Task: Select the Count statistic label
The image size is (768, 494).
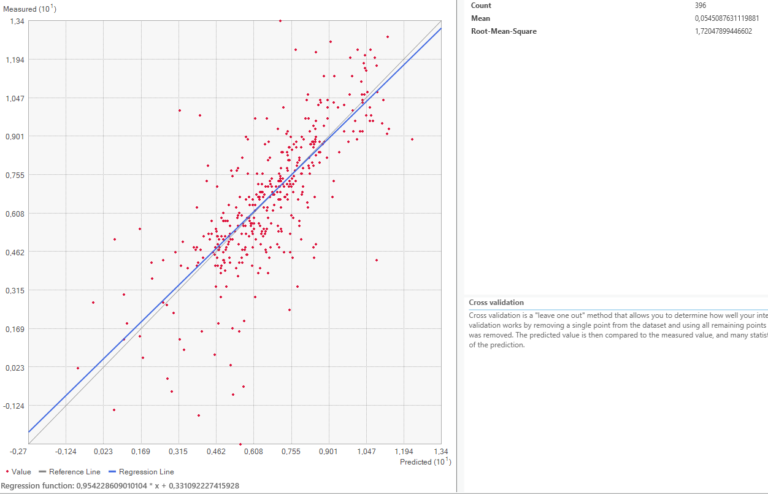Action: (x=482, y=5)
